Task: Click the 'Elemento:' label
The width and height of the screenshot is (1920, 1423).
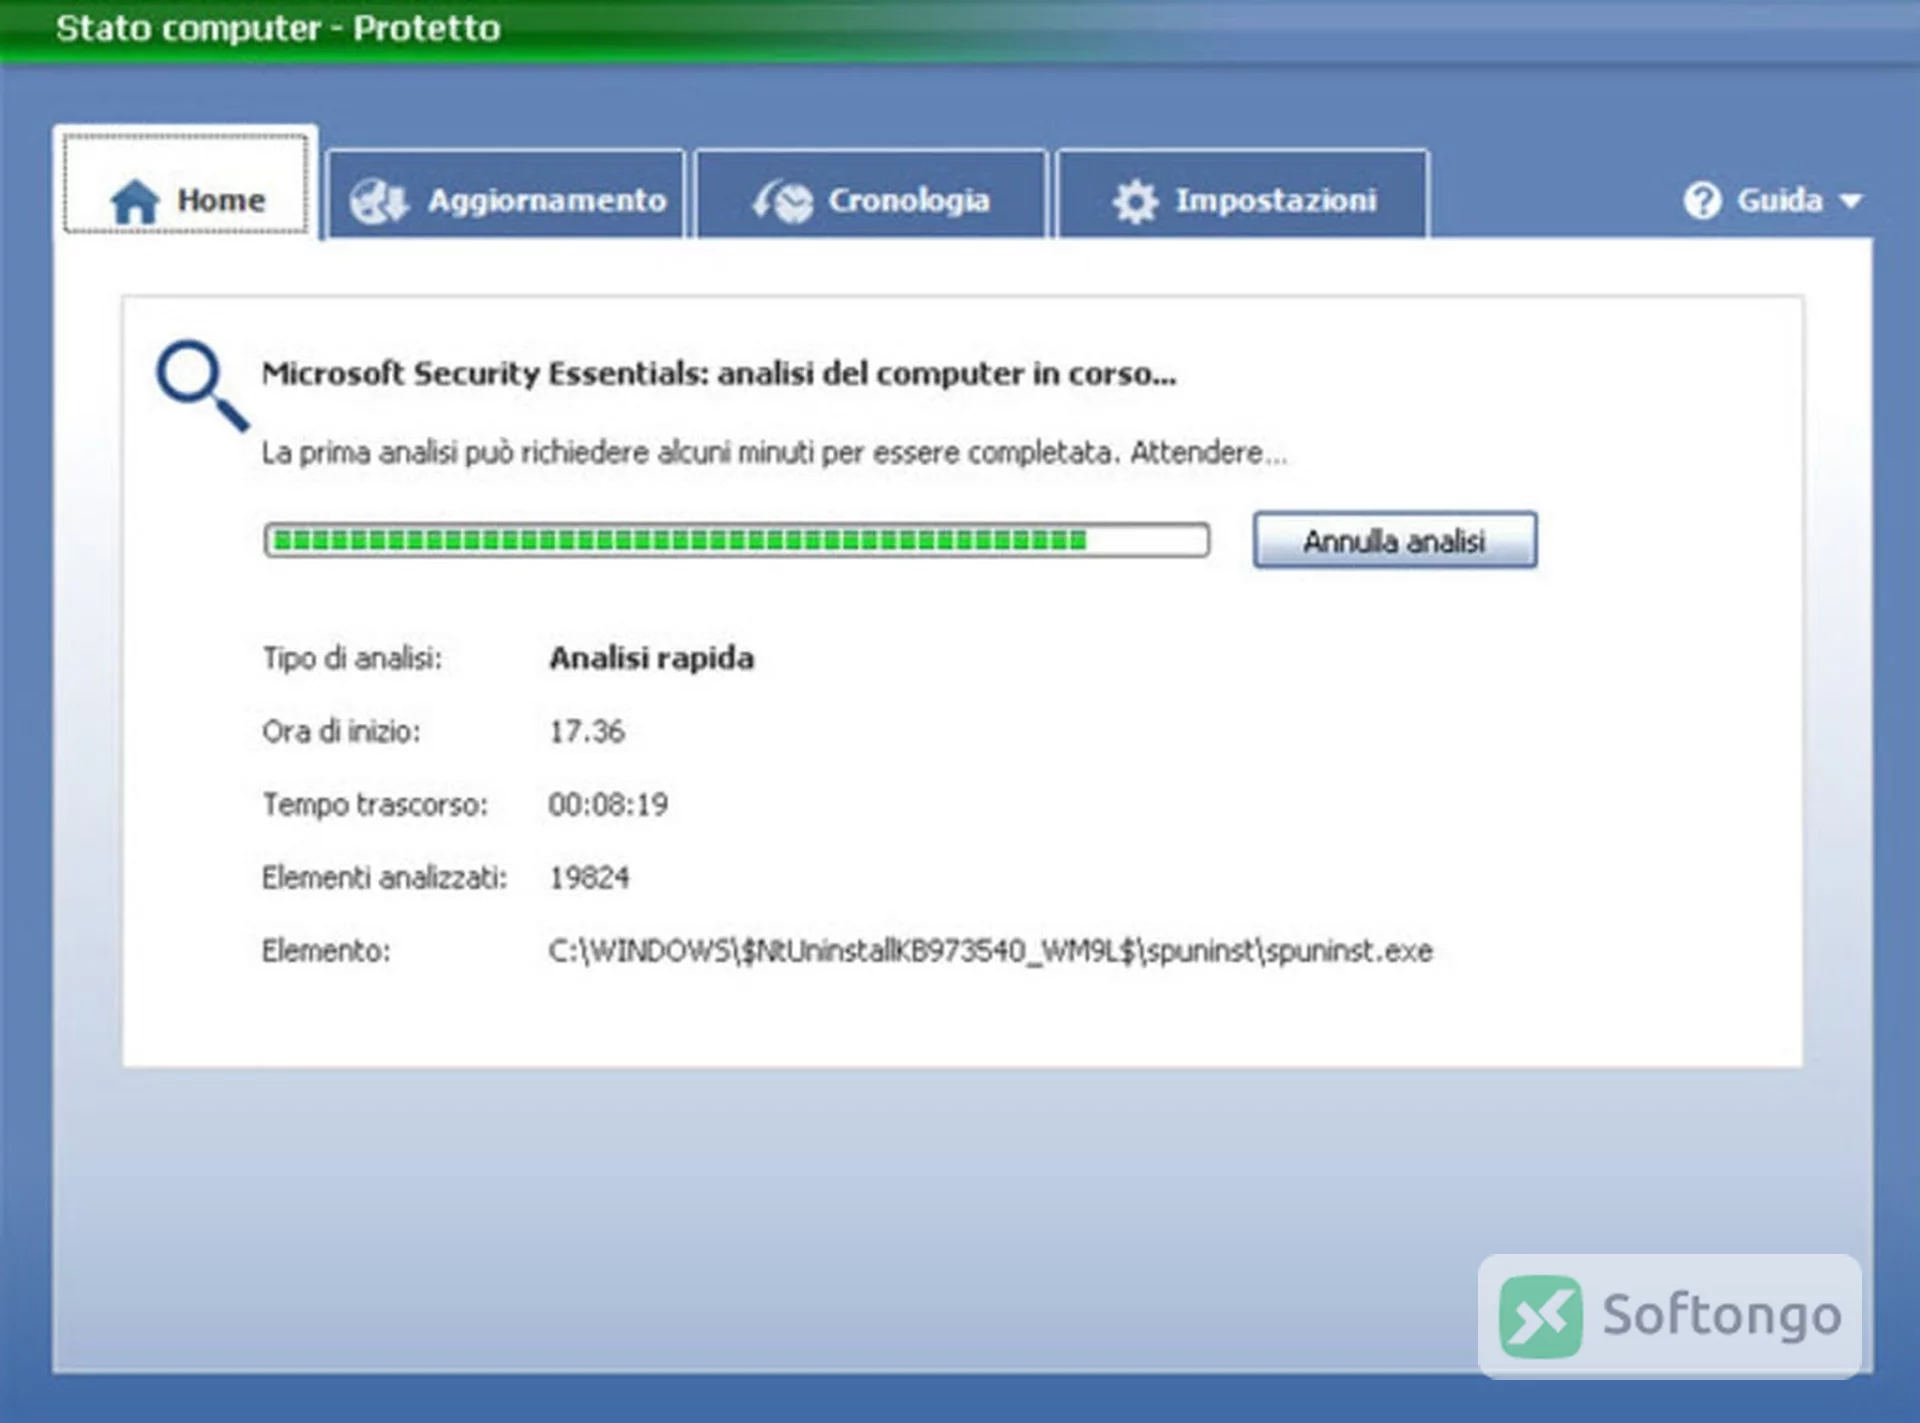Action: pyautogui.click(x=326, y=950)
